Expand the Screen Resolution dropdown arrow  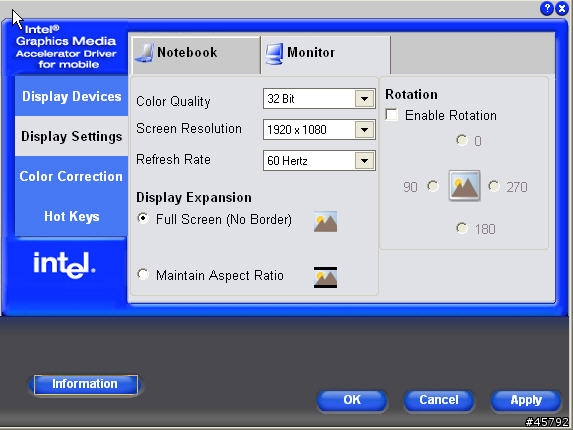click(x=364, y=130)
